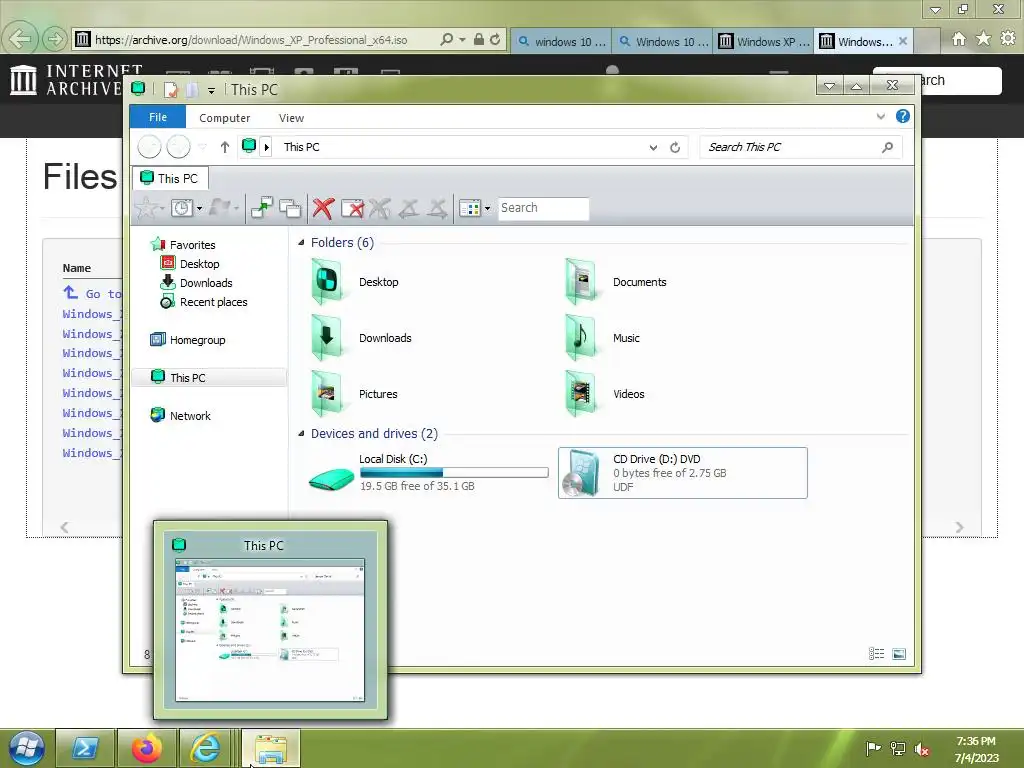This screenshot has height=768, width=1024.
Task: Switch to the 'Windows XP' Internet Explorer tab
Action: coord(763,41)
